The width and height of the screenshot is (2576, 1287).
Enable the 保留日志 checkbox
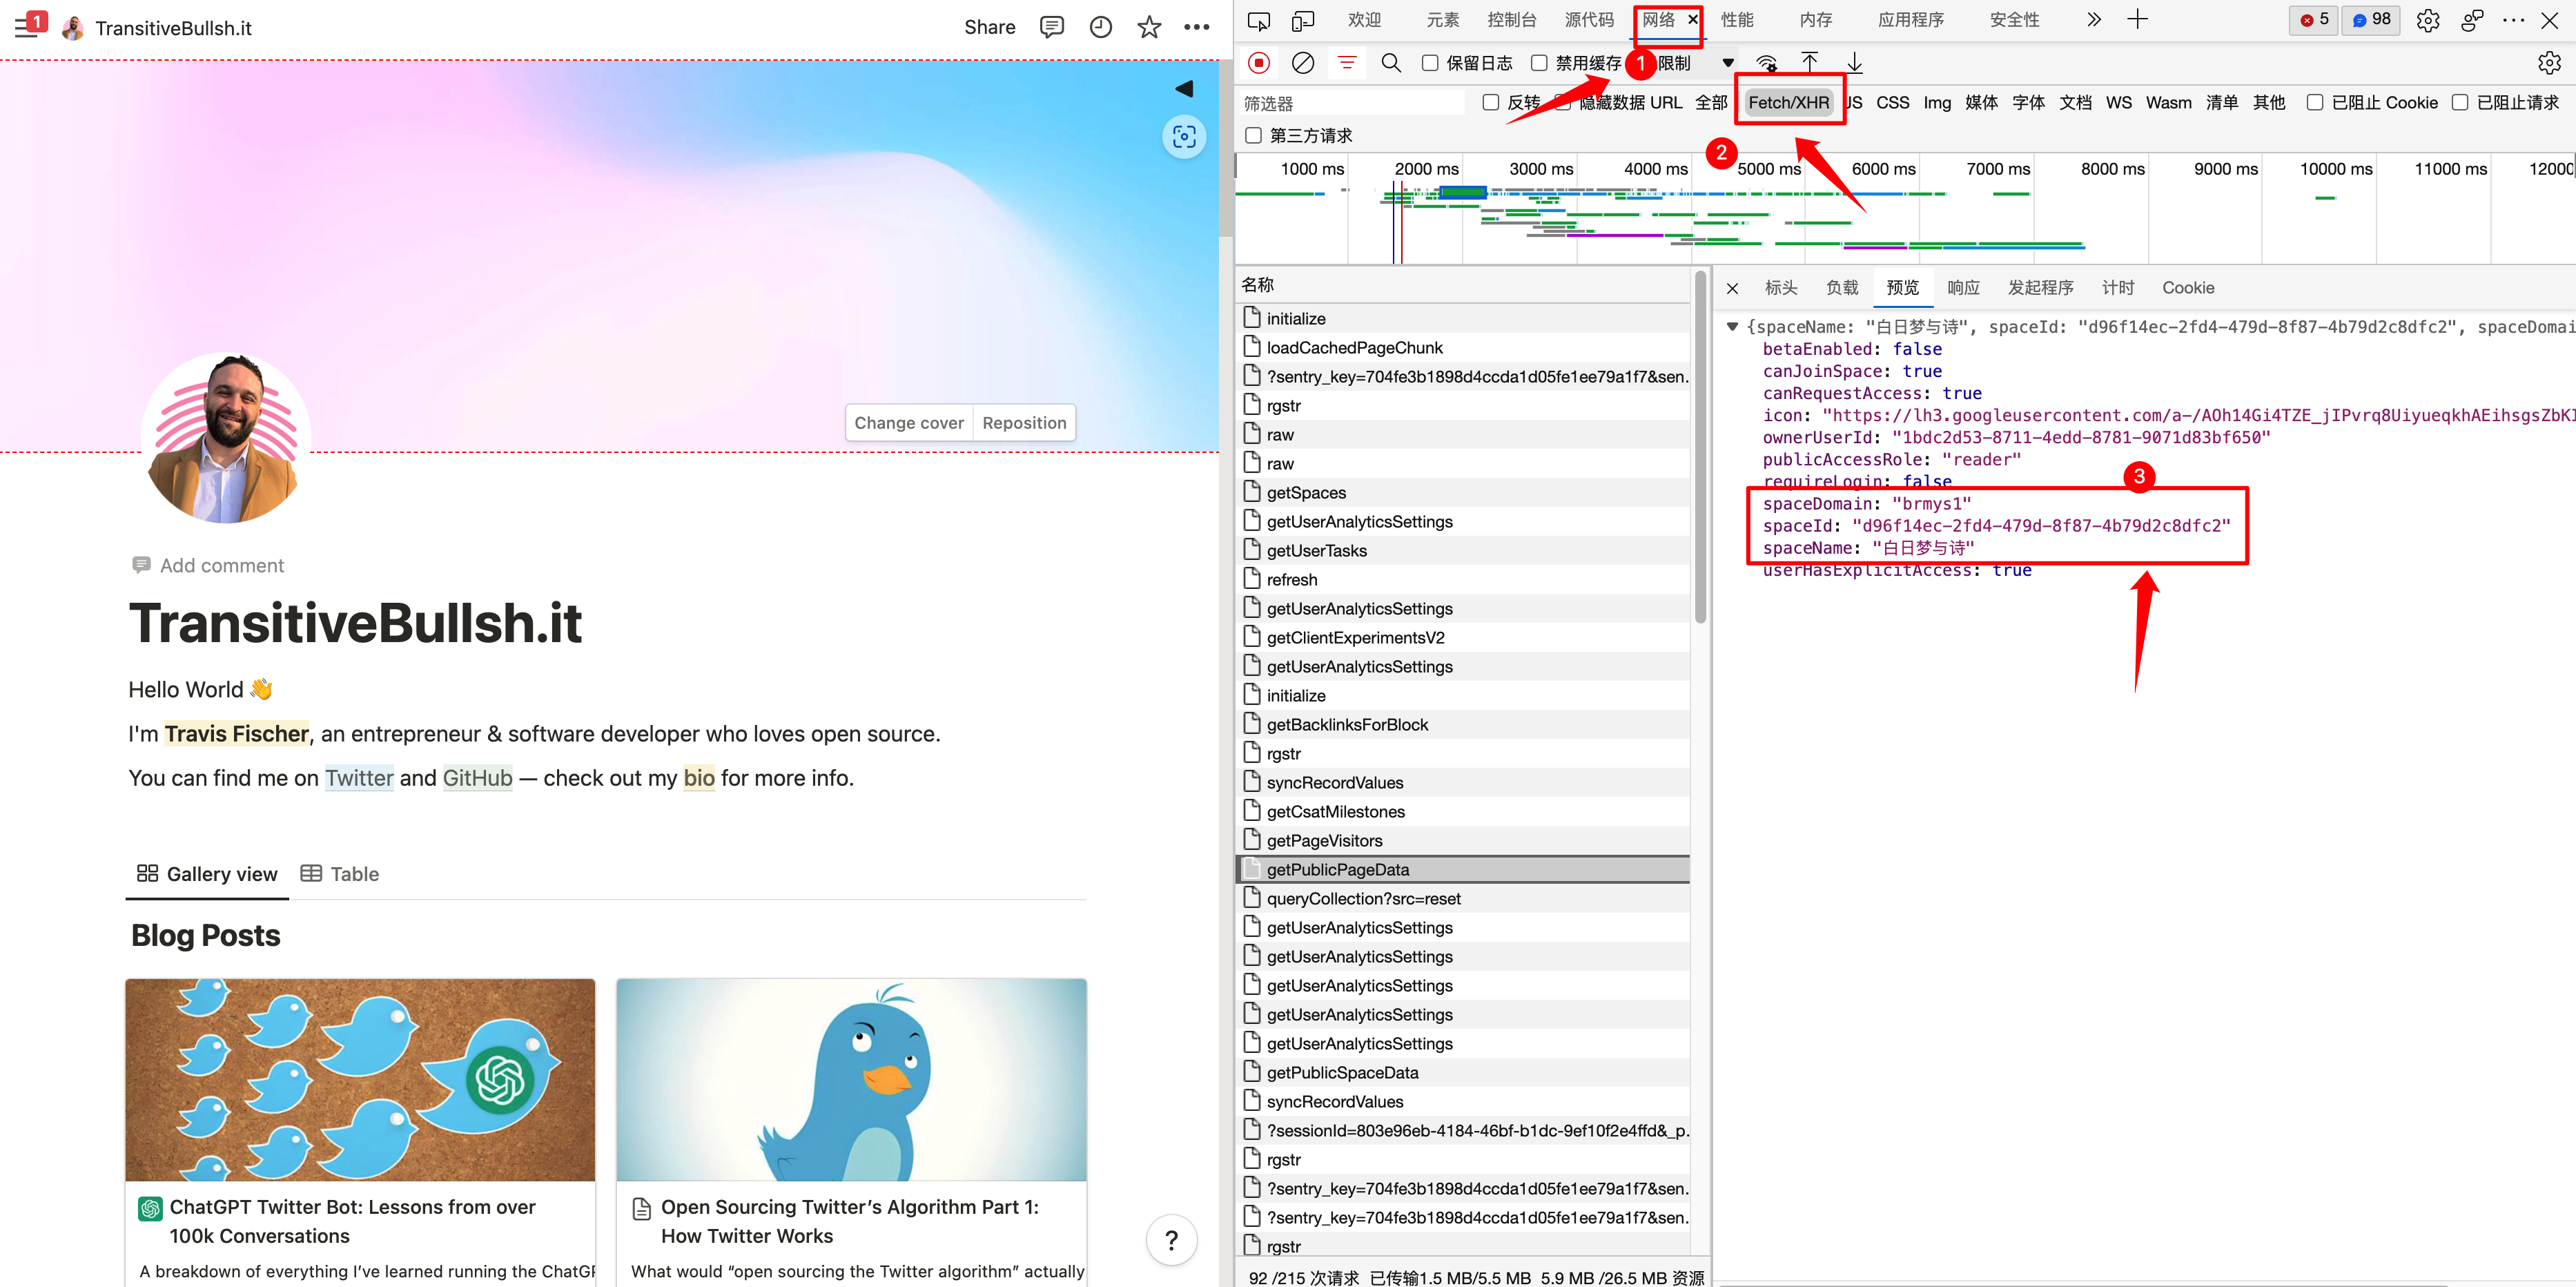[x=1430, y=63]
